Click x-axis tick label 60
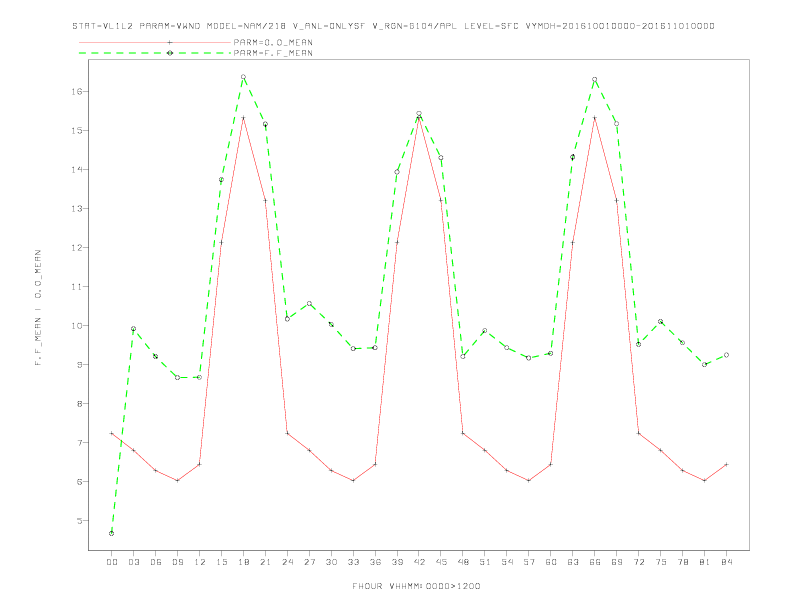Image resolution: width=792 pixels, height=612 pixels. pyautogui.click(x=551, y=562)
